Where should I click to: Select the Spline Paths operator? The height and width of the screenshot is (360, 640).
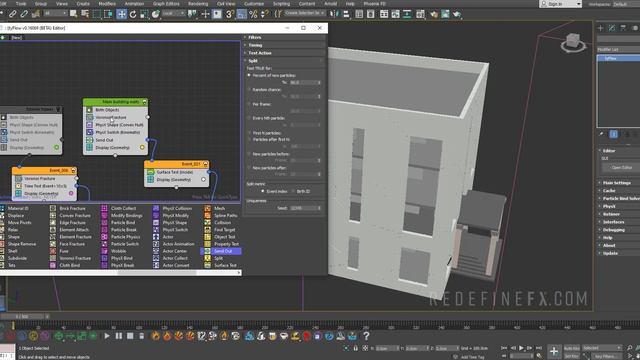226,216
